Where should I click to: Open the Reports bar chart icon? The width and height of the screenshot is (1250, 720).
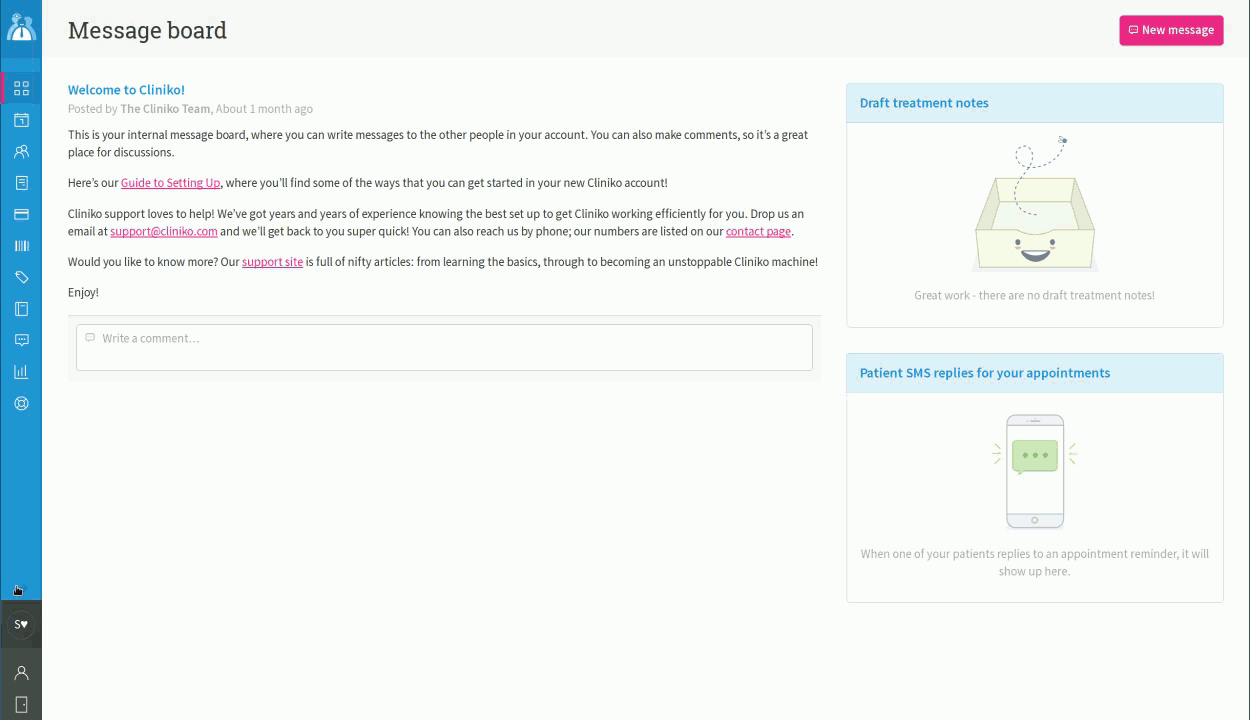[21, 372]
